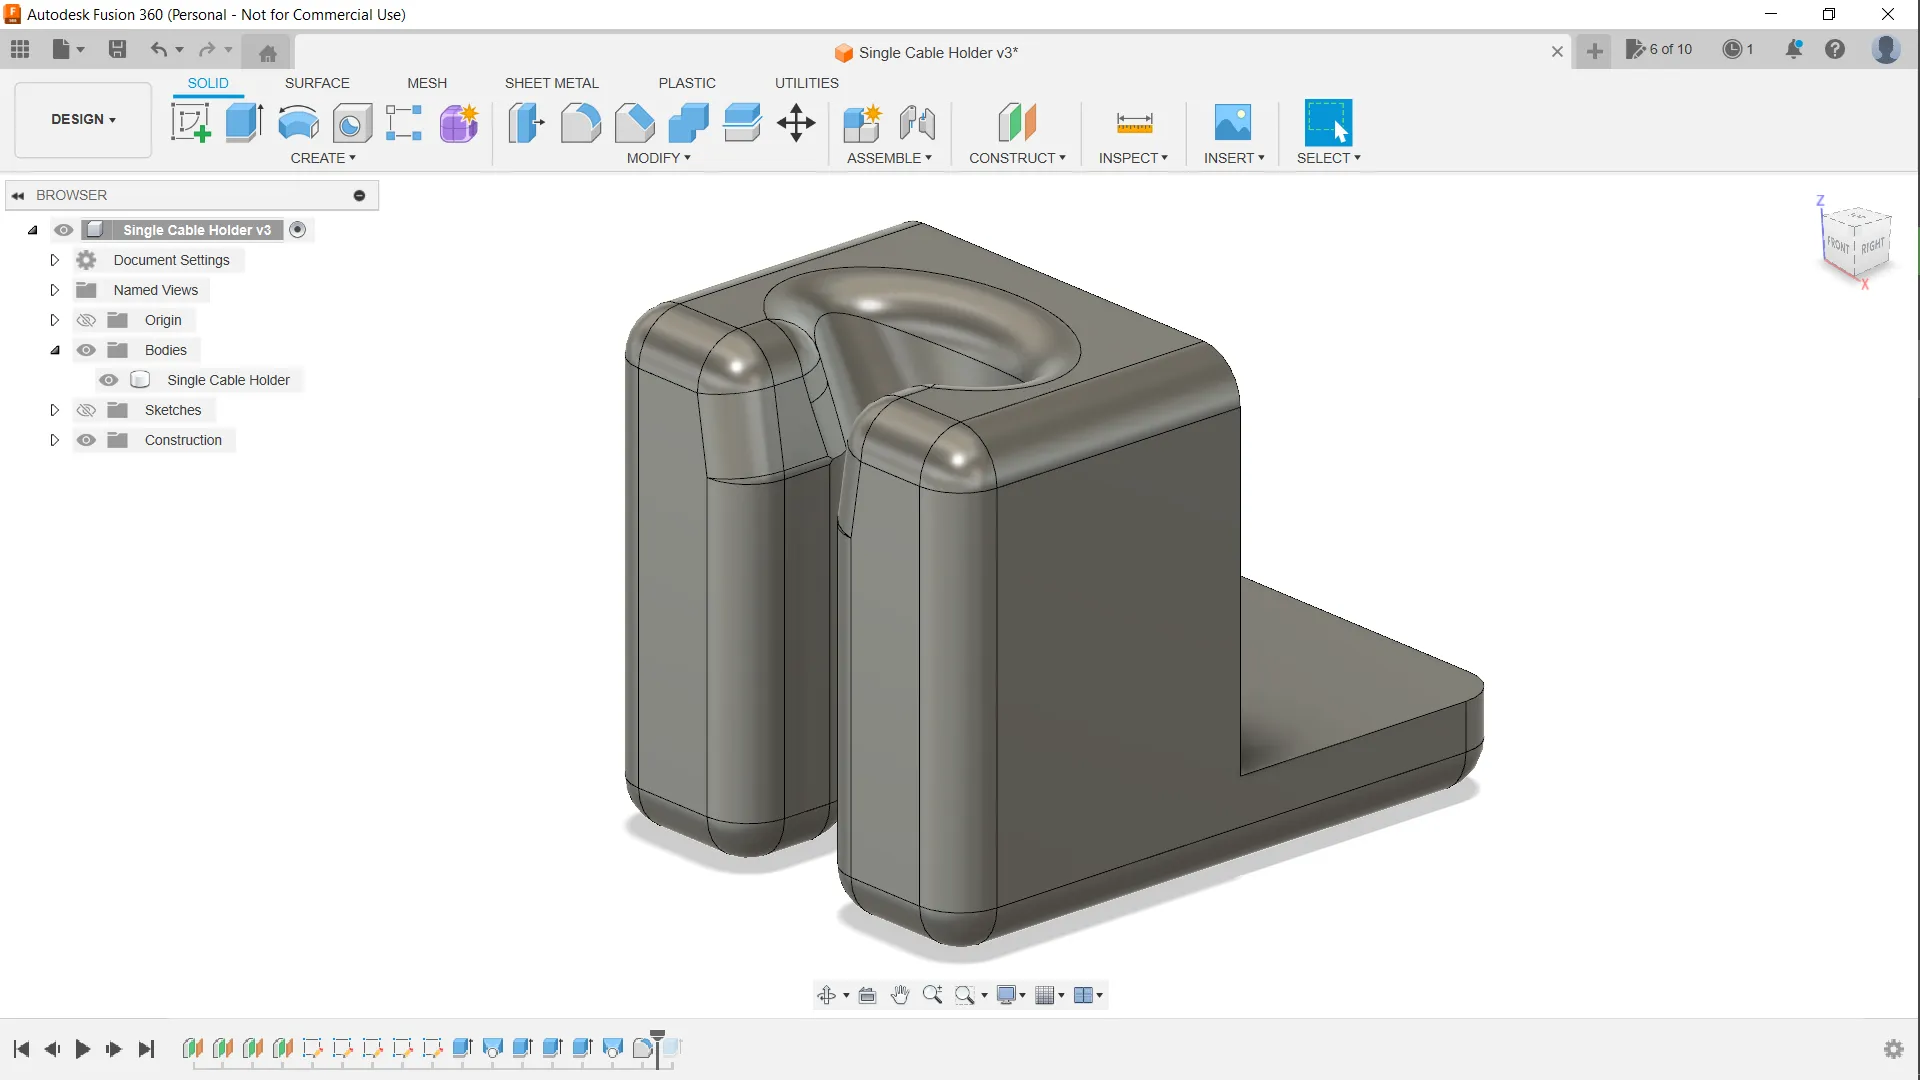Select the Revolve tool icon
1920x1080 pixels.
pyautogui.click(x=298, y=123)
